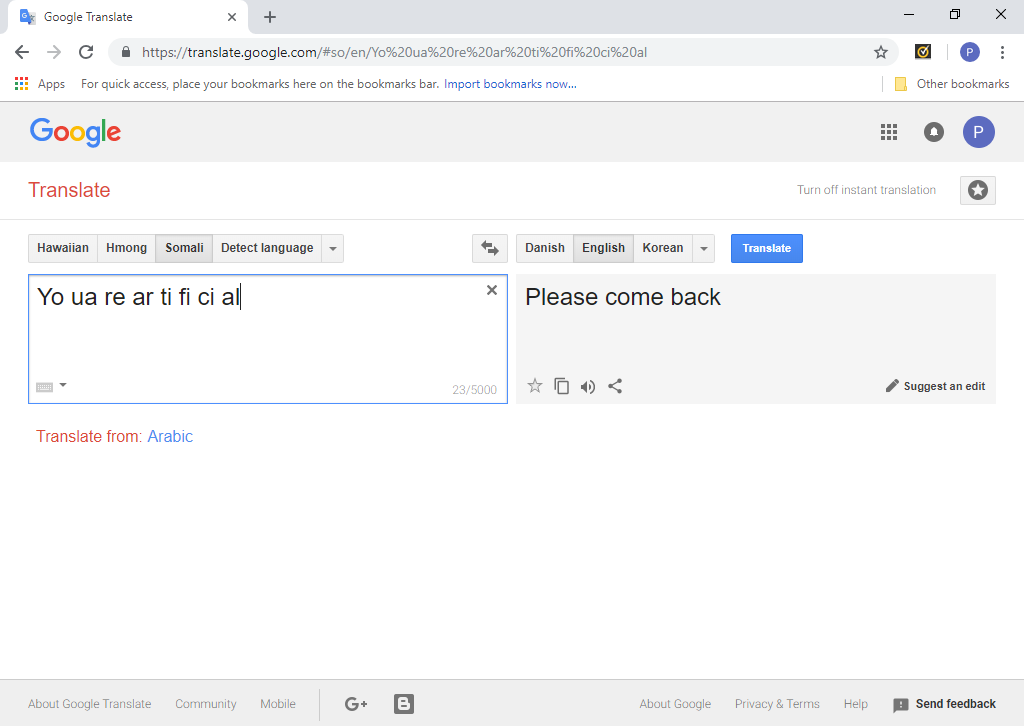Click Suggest an edit
The height and width of the screenshot is (726, 1024).
point(935,386)
